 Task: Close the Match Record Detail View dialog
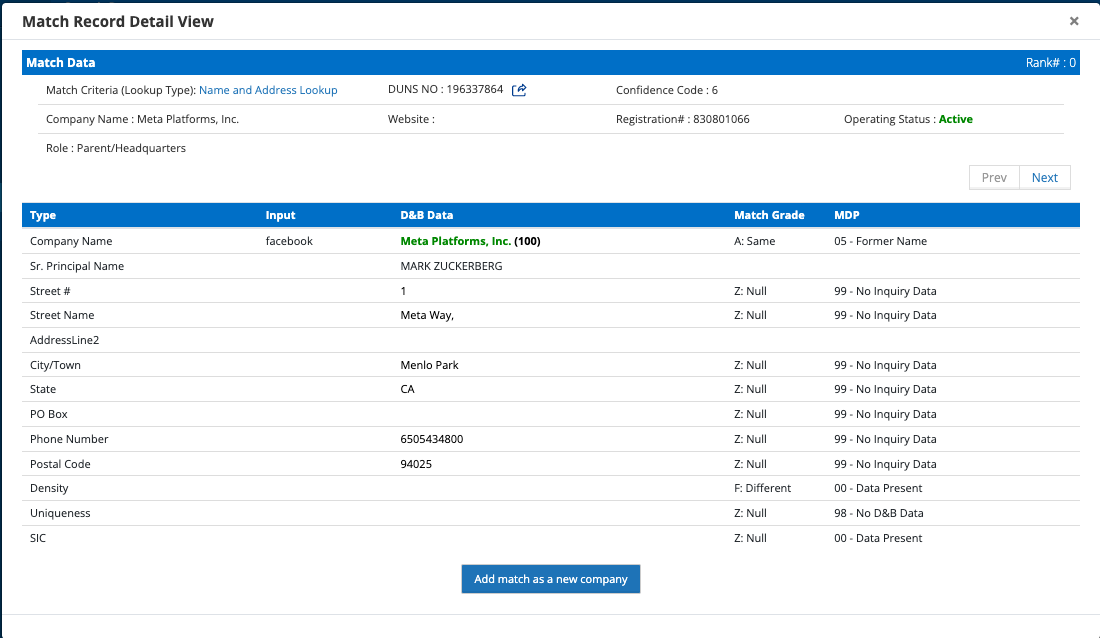tap(1074, 21)
